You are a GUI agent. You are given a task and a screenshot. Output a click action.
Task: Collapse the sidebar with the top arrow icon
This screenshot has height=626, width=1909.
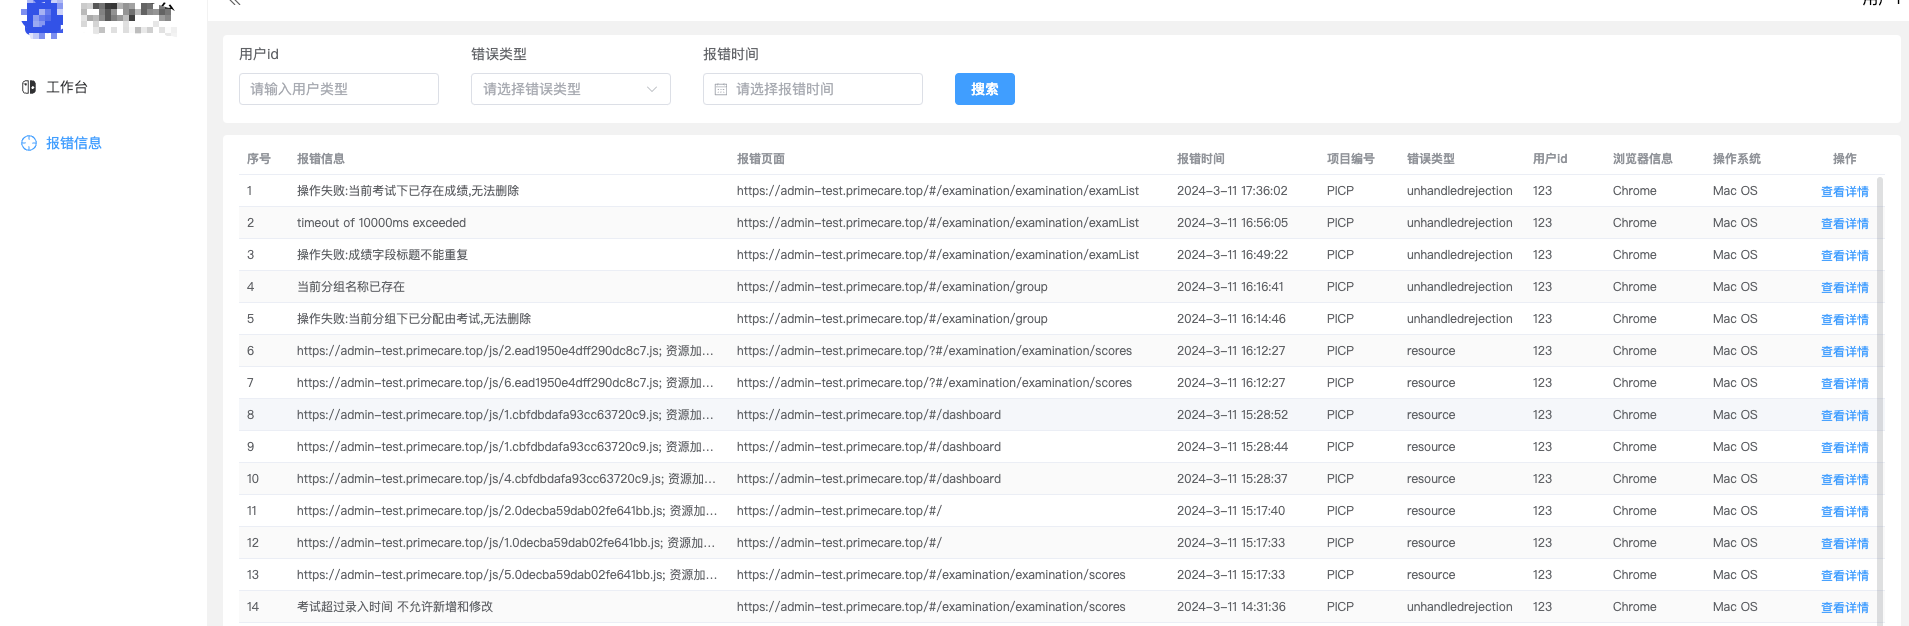pos(235,3)
